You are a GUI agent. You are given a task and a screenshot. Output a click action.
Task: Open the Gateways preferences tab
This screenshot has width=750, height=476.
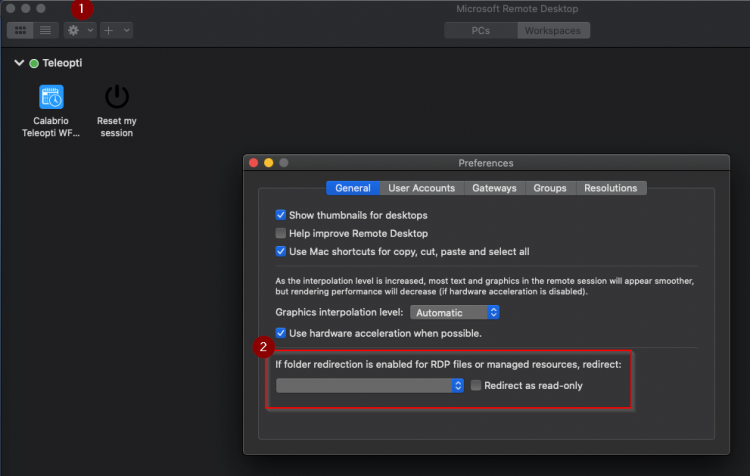click(494, 188)
